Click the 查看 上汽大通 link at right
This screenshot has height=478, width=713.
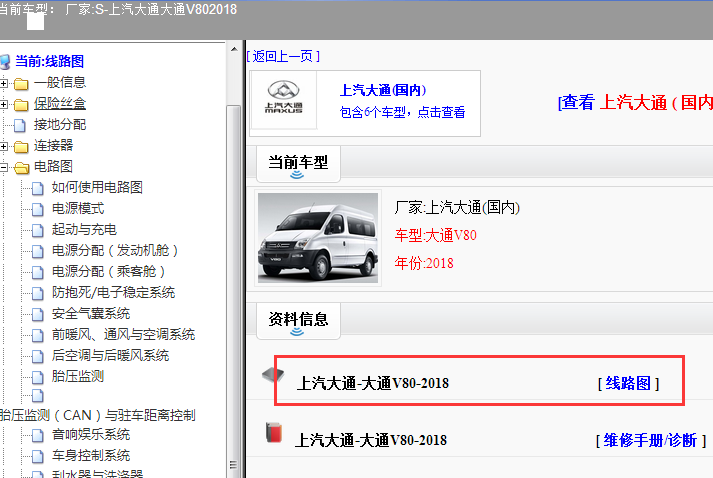(x=635, y=102)
